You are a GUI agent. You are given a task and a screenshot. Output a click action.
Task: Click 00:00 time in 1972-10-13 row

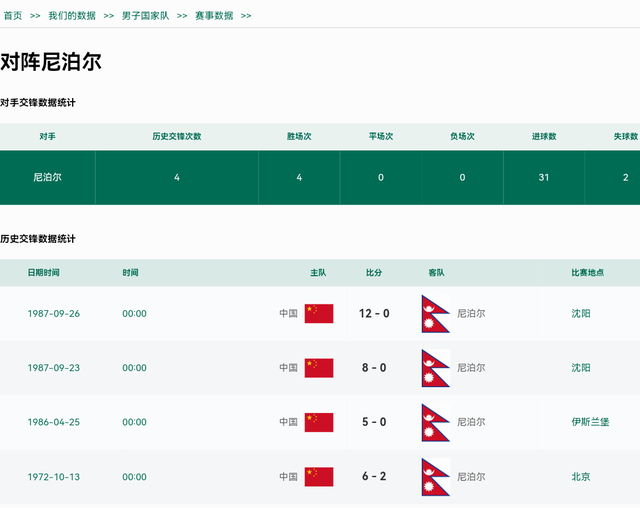coord(134,477)
